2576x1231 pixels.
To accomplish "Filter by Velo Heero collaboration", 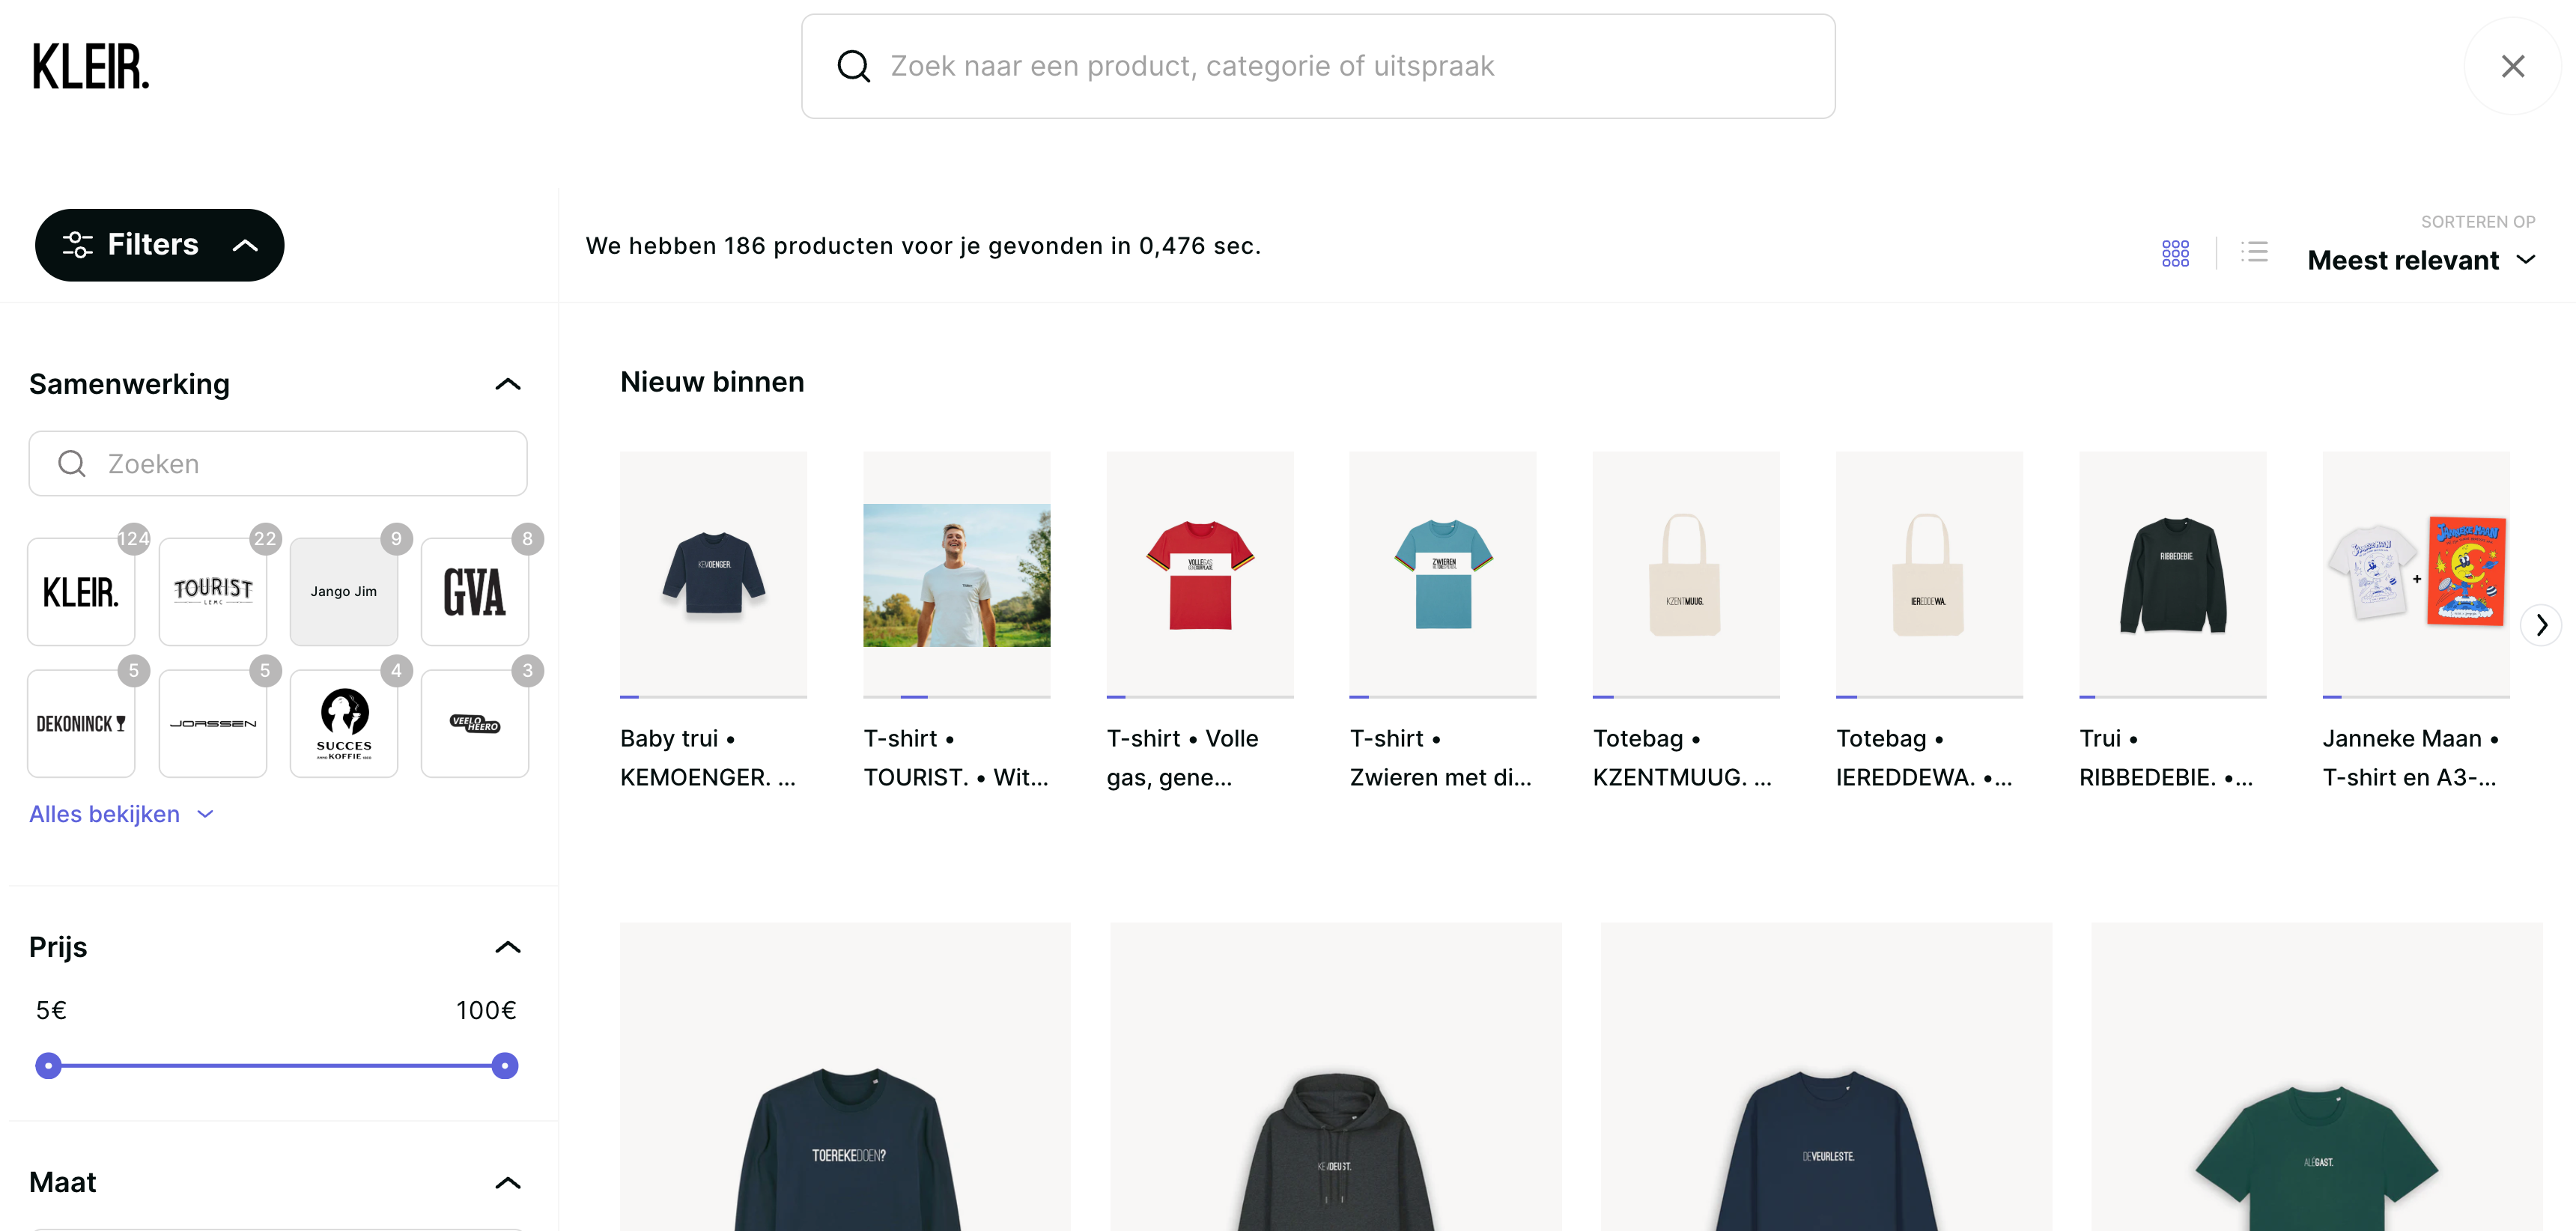I will 475,723.
